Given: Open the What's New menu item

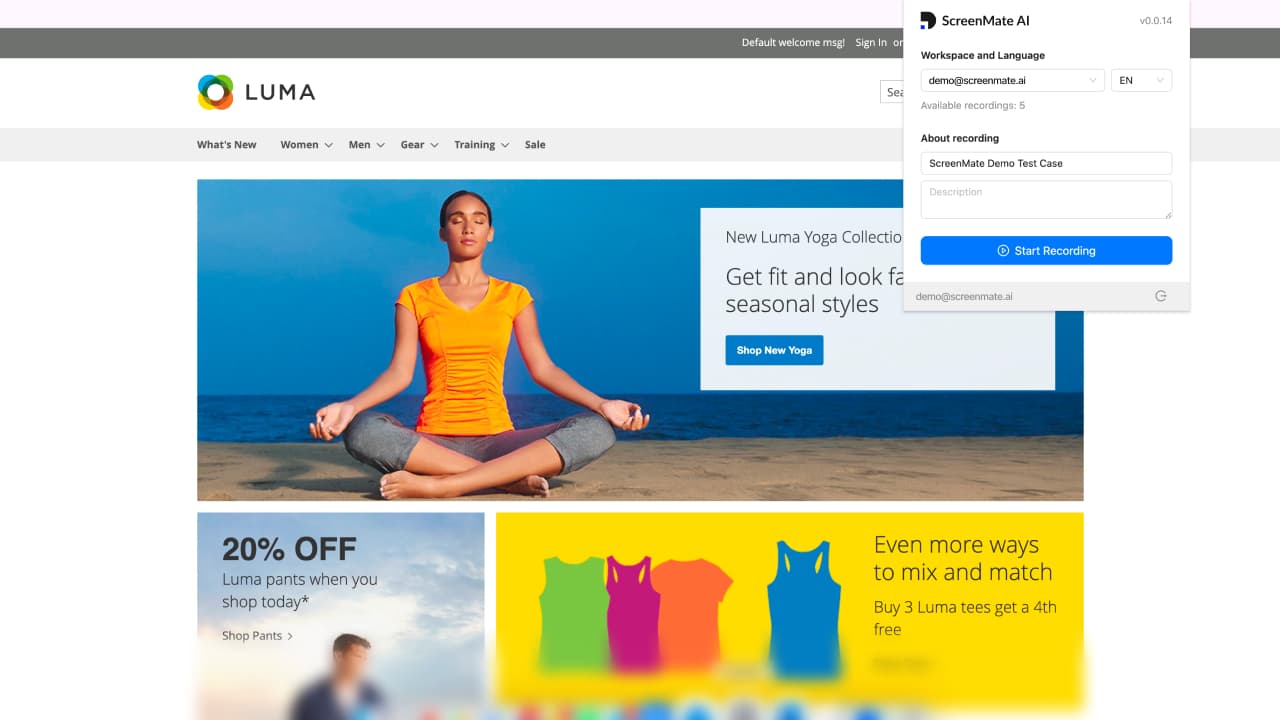Looking at the screenshot, I should coord(226,145).
